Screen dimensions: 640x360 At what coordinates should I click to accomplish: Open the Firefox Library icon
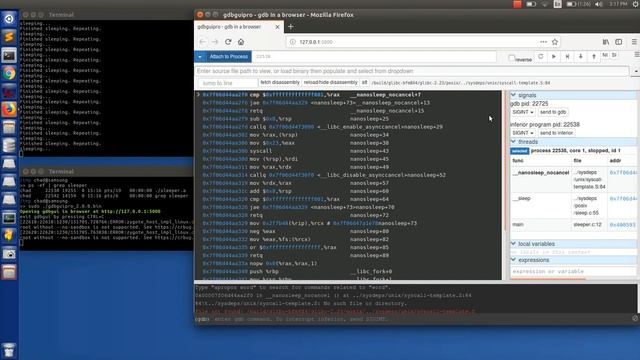pos(606,42)
